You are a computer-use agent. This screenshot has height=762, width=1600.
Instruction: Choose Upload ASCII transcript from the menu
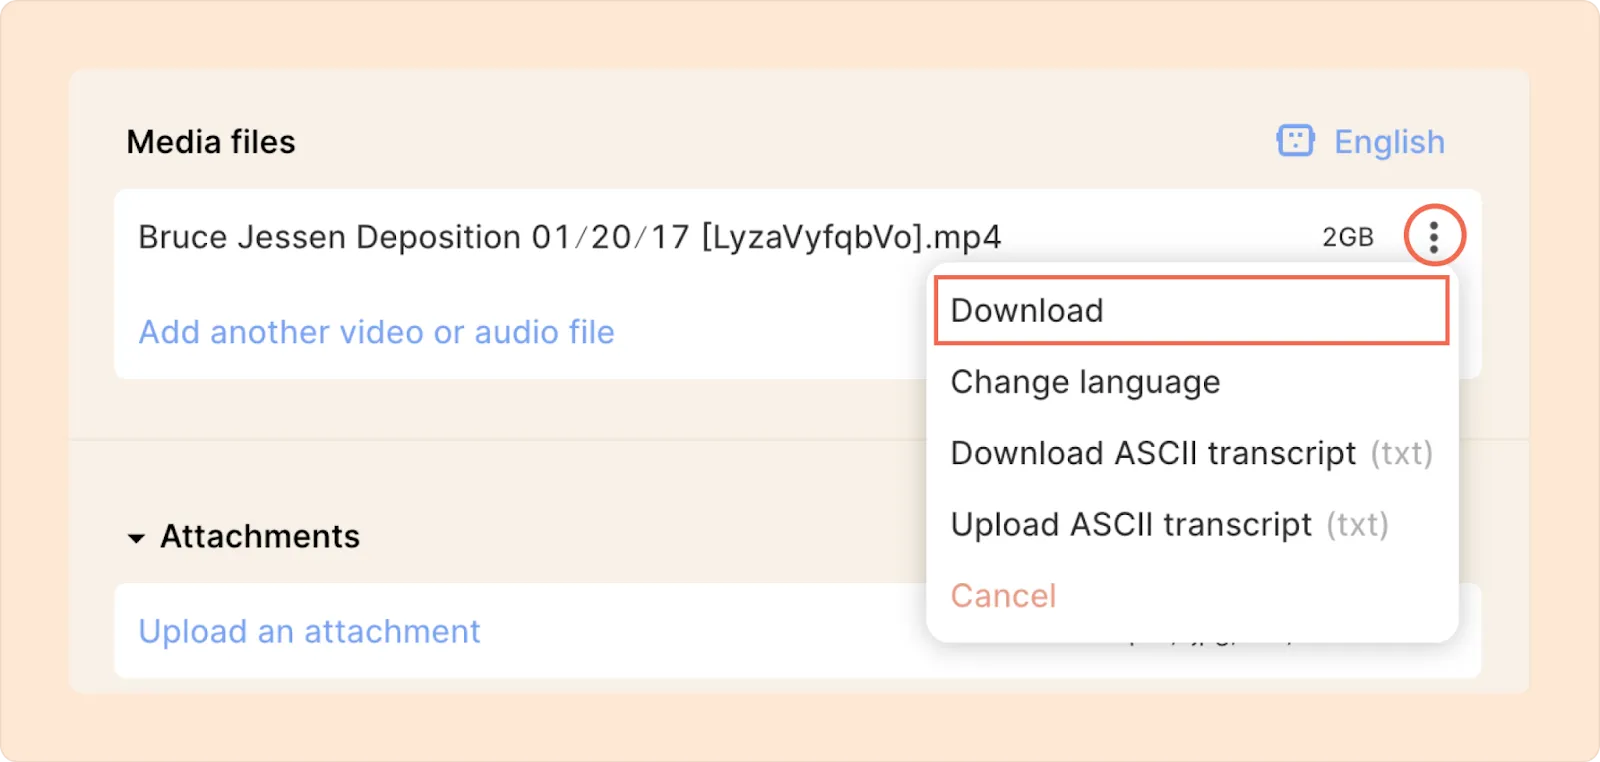1131,524
